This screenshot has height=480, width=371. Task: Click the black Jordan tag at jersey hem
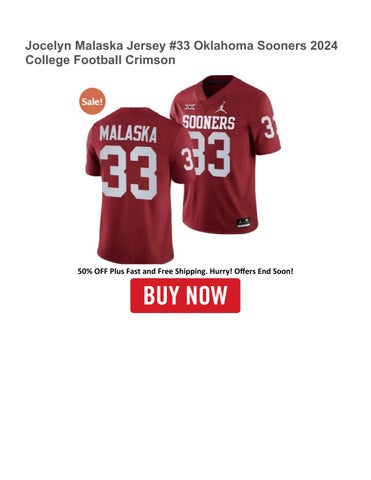point(243,222)
